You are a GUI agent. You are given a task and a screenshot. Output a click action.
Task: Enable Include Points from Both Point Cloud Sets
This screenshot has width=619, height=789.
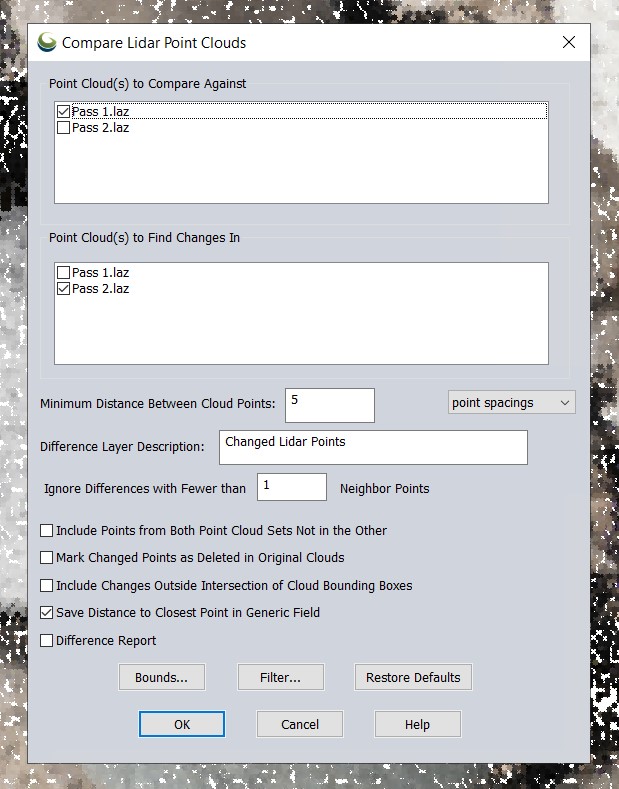coord(46,530)
